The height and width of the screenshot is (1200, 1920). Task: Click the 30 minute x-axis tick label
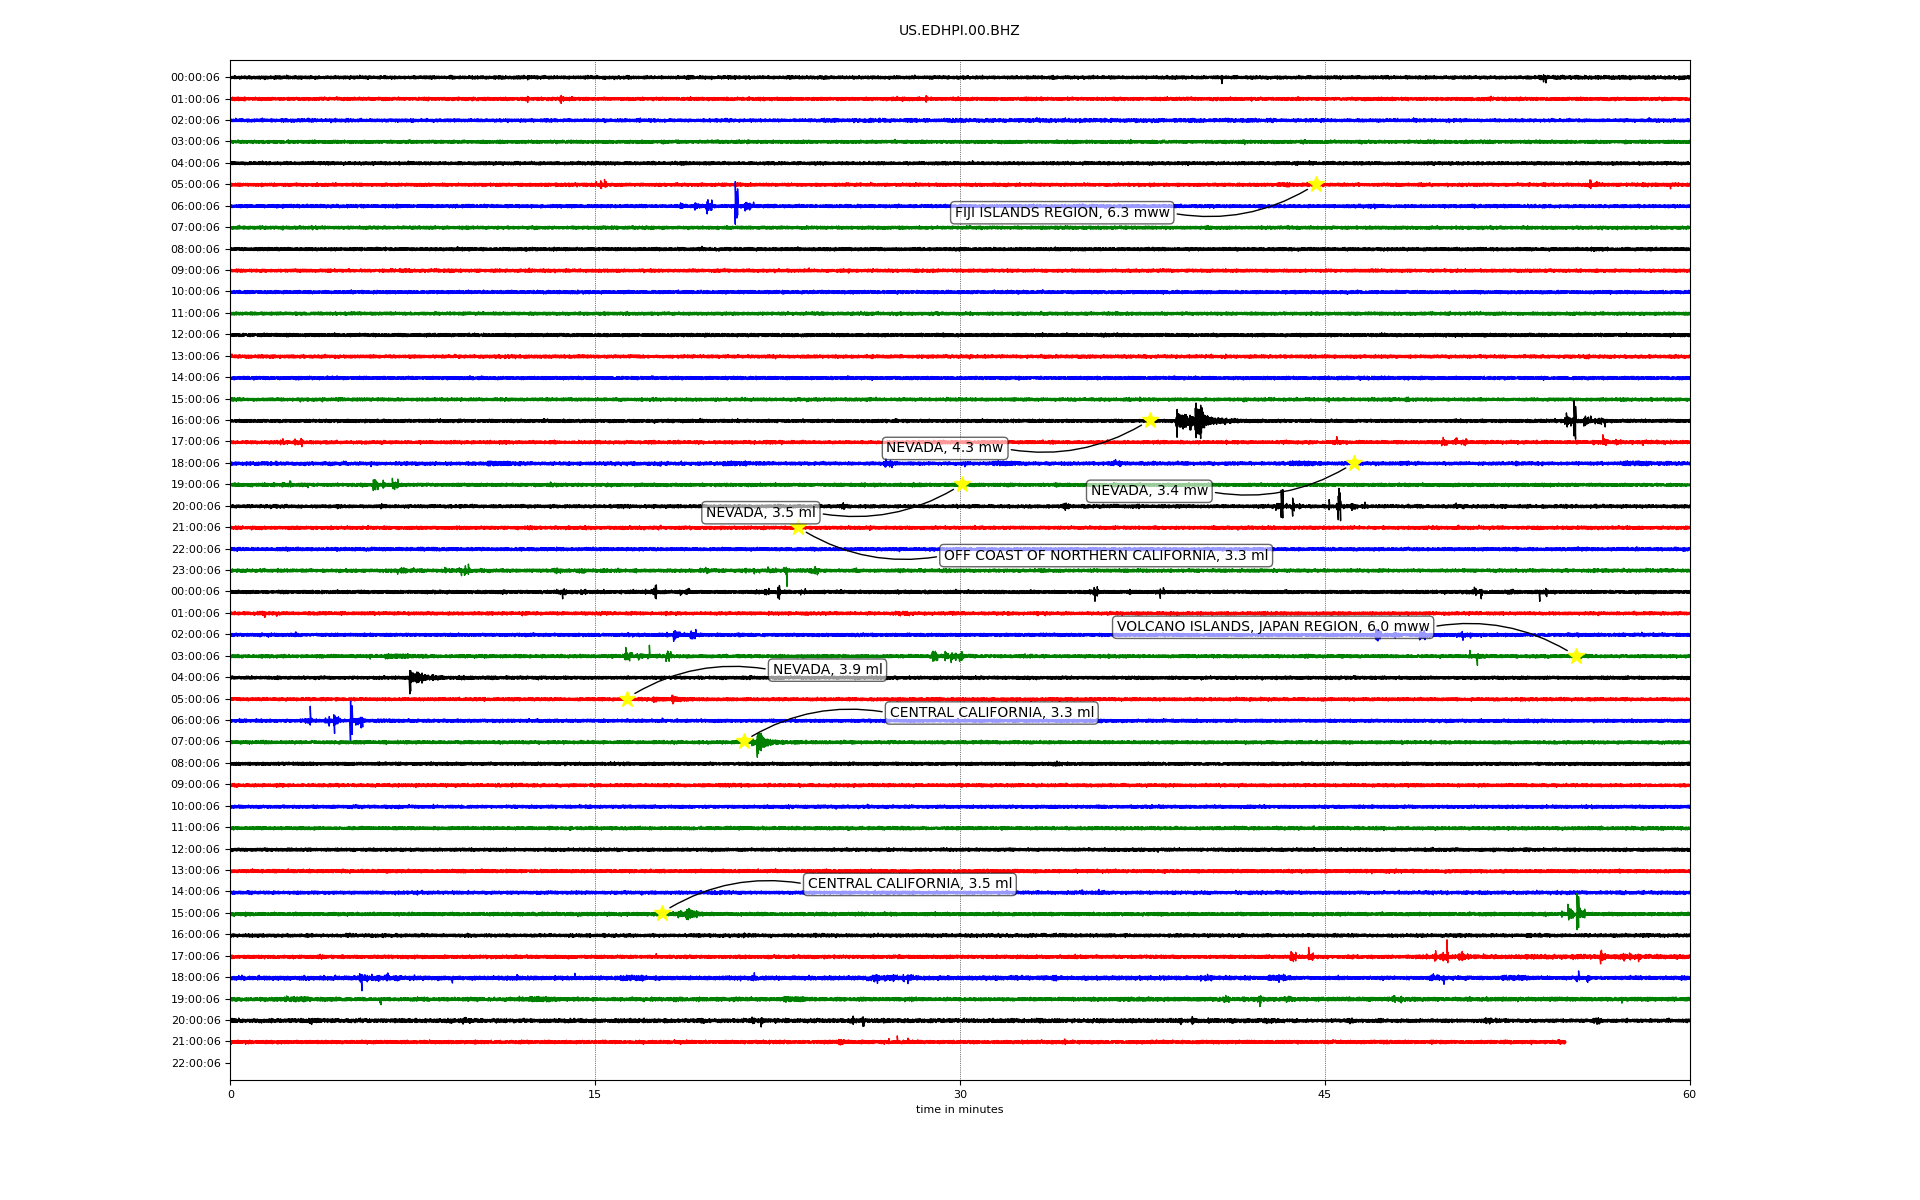click(x=960, y=1094)
